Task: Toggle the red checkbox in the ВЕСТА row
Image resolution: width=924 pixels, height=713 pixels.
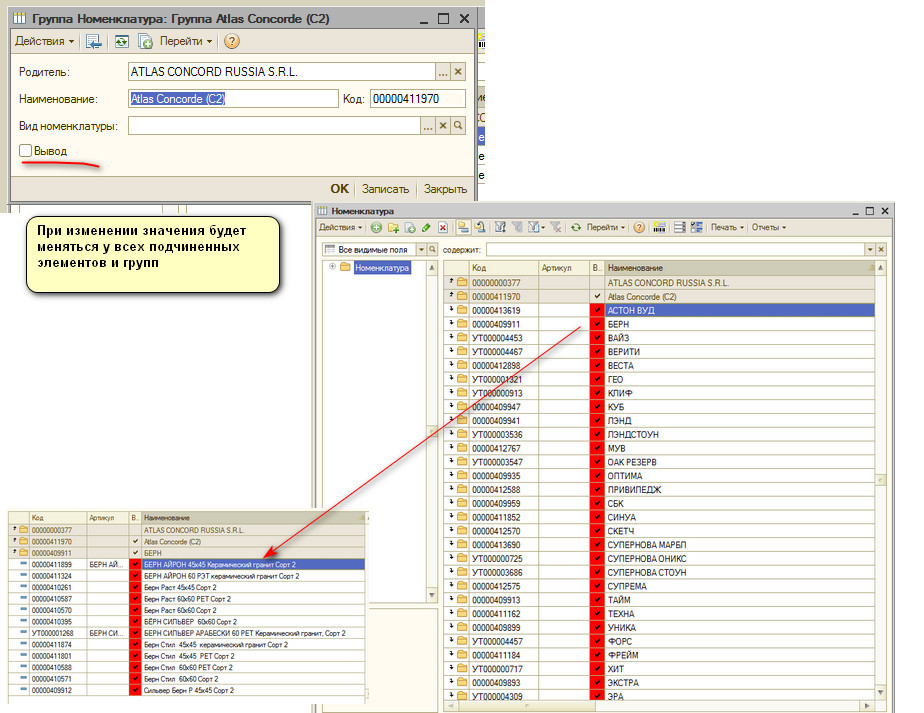Action: [x=597, y=366]
